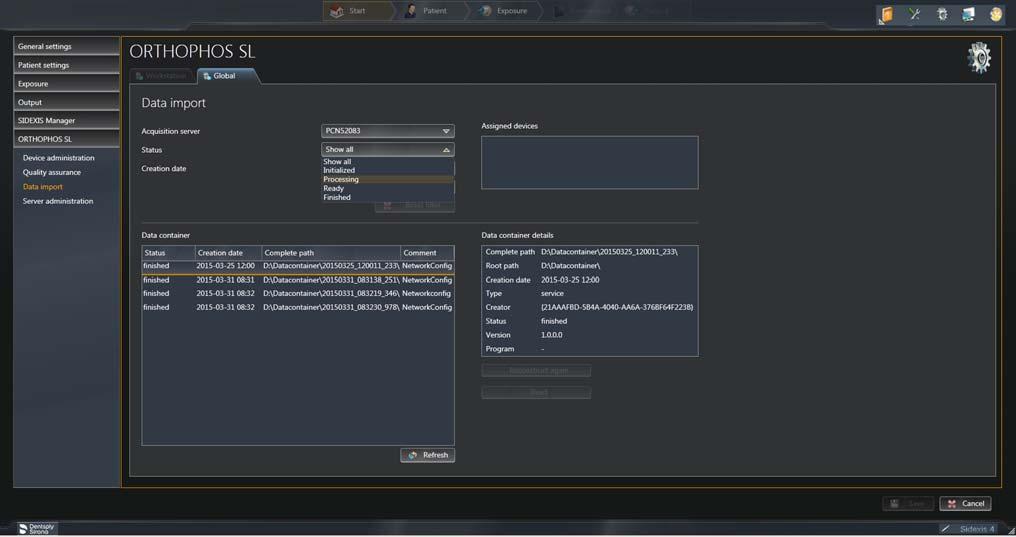This screenshot has height=537, width=1016.
Task: Select the row dated 2015-03-25 12:00
Action: 297,266
